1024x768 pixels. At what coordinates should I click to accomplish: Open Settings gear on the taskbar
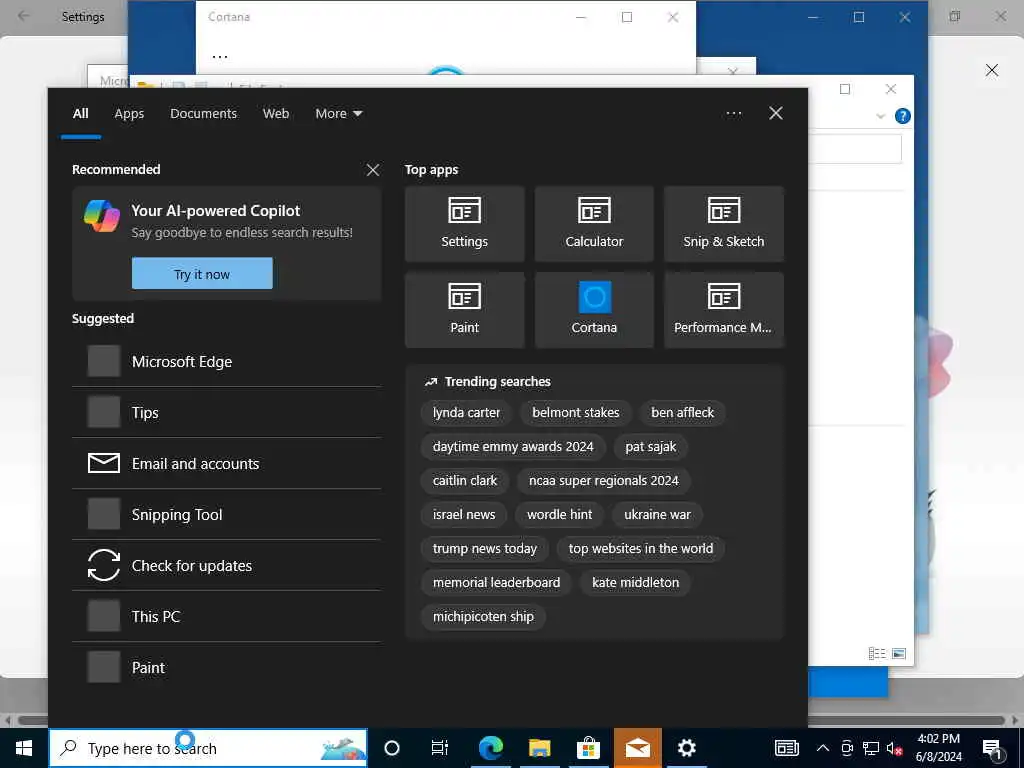(x=686, y=748)
